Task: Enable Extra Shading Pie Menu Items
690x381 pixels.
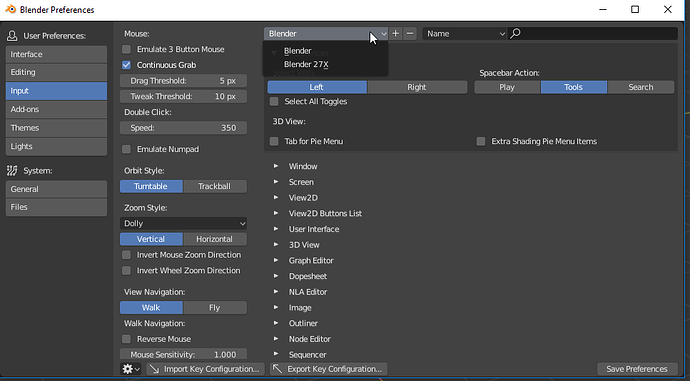Action: pos(481,141)
